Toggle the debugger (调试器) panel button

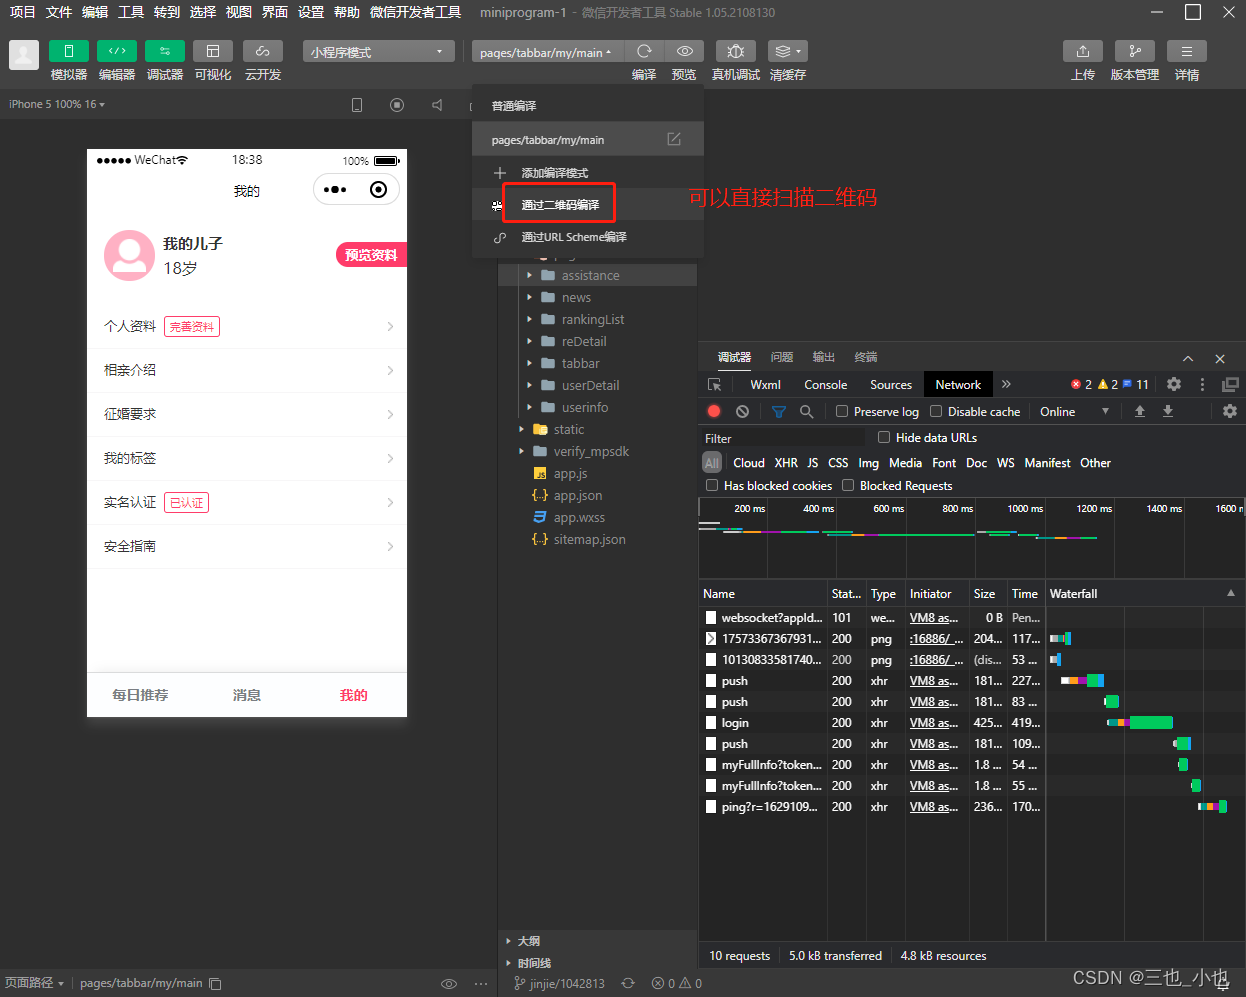(x=165, y=51)
